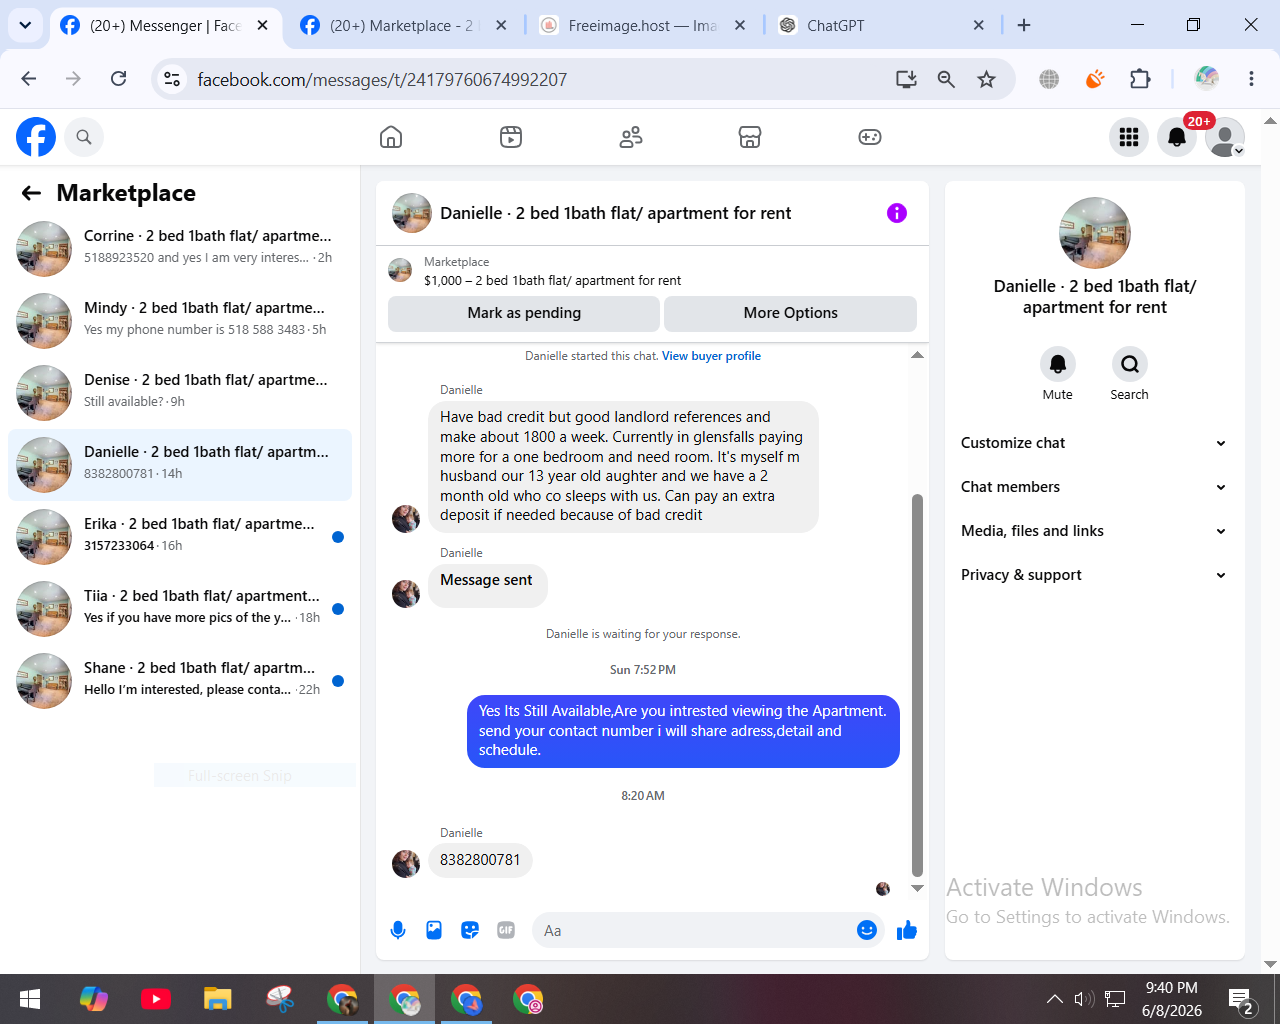Mark the listing as pending

point(524,313)
